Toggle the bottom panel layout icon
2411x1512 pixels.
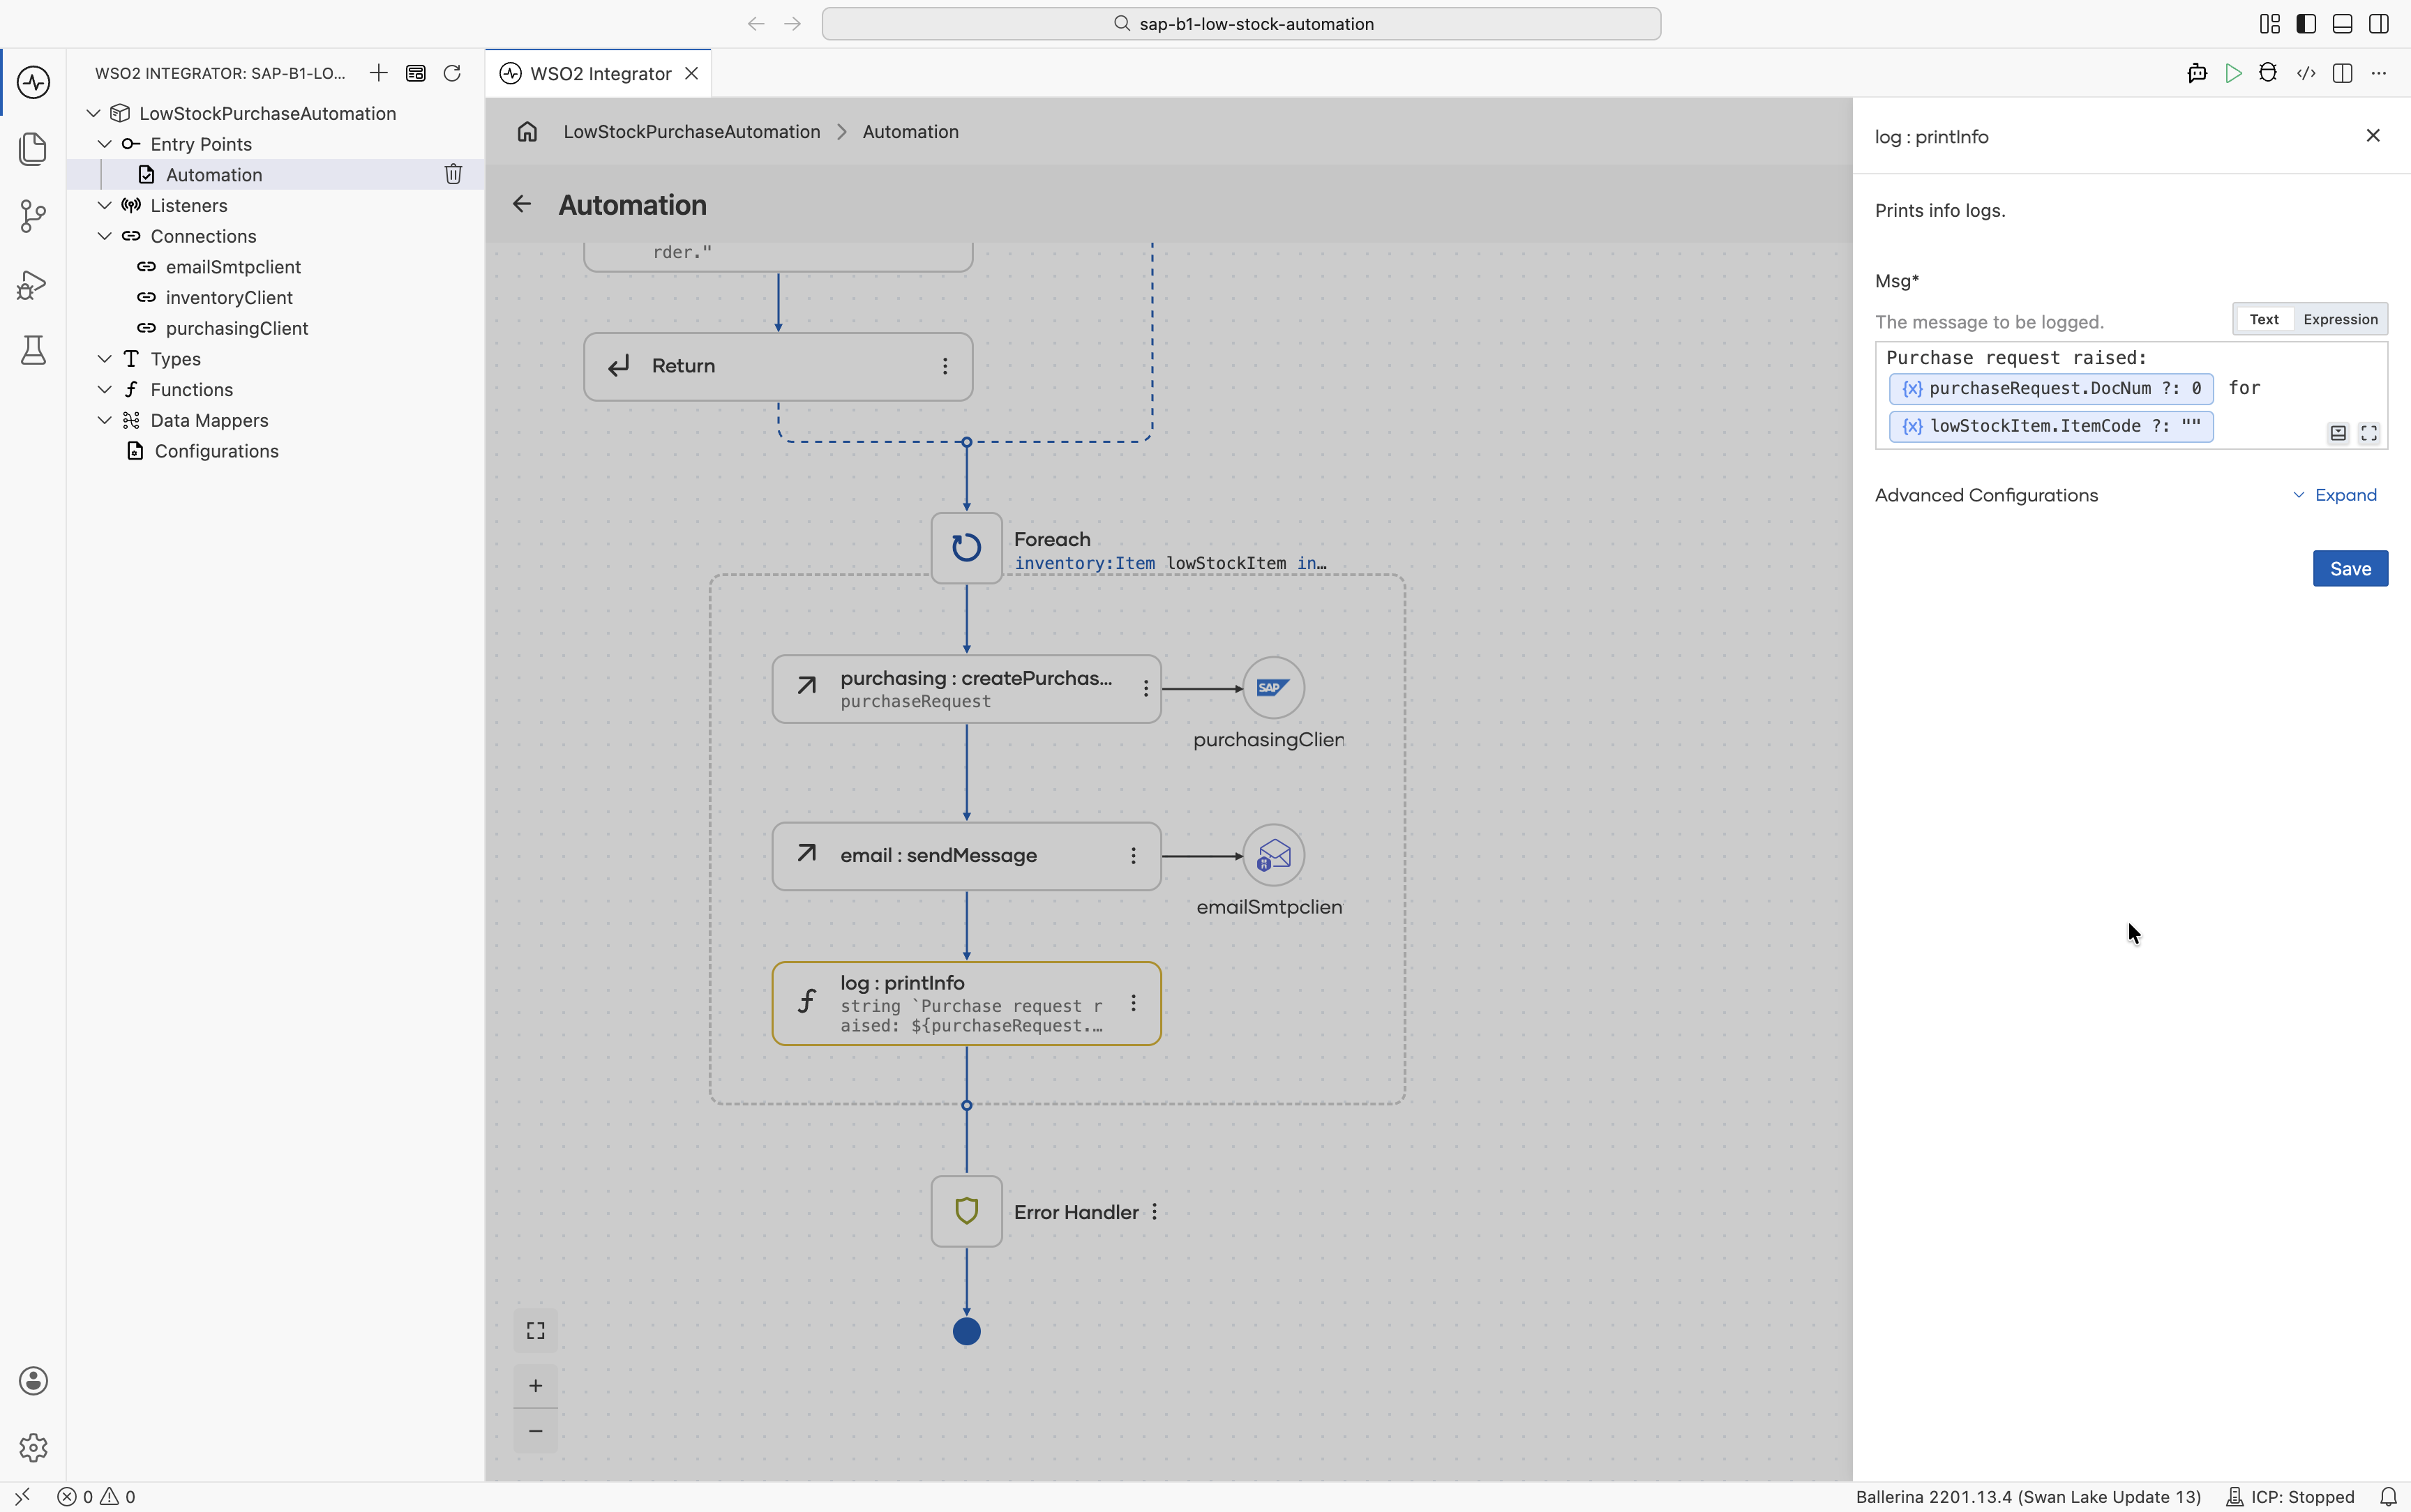click(2342, 24)
